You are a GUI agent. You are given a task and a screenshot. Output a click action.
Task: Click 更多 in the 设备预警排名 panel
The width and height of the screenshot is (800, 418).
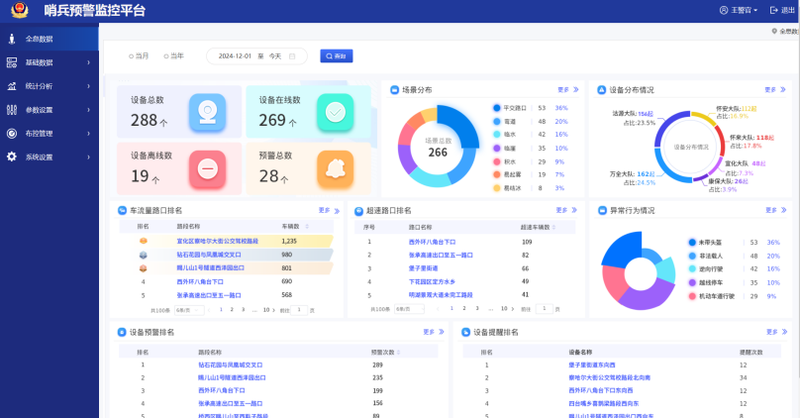(434, 332)
